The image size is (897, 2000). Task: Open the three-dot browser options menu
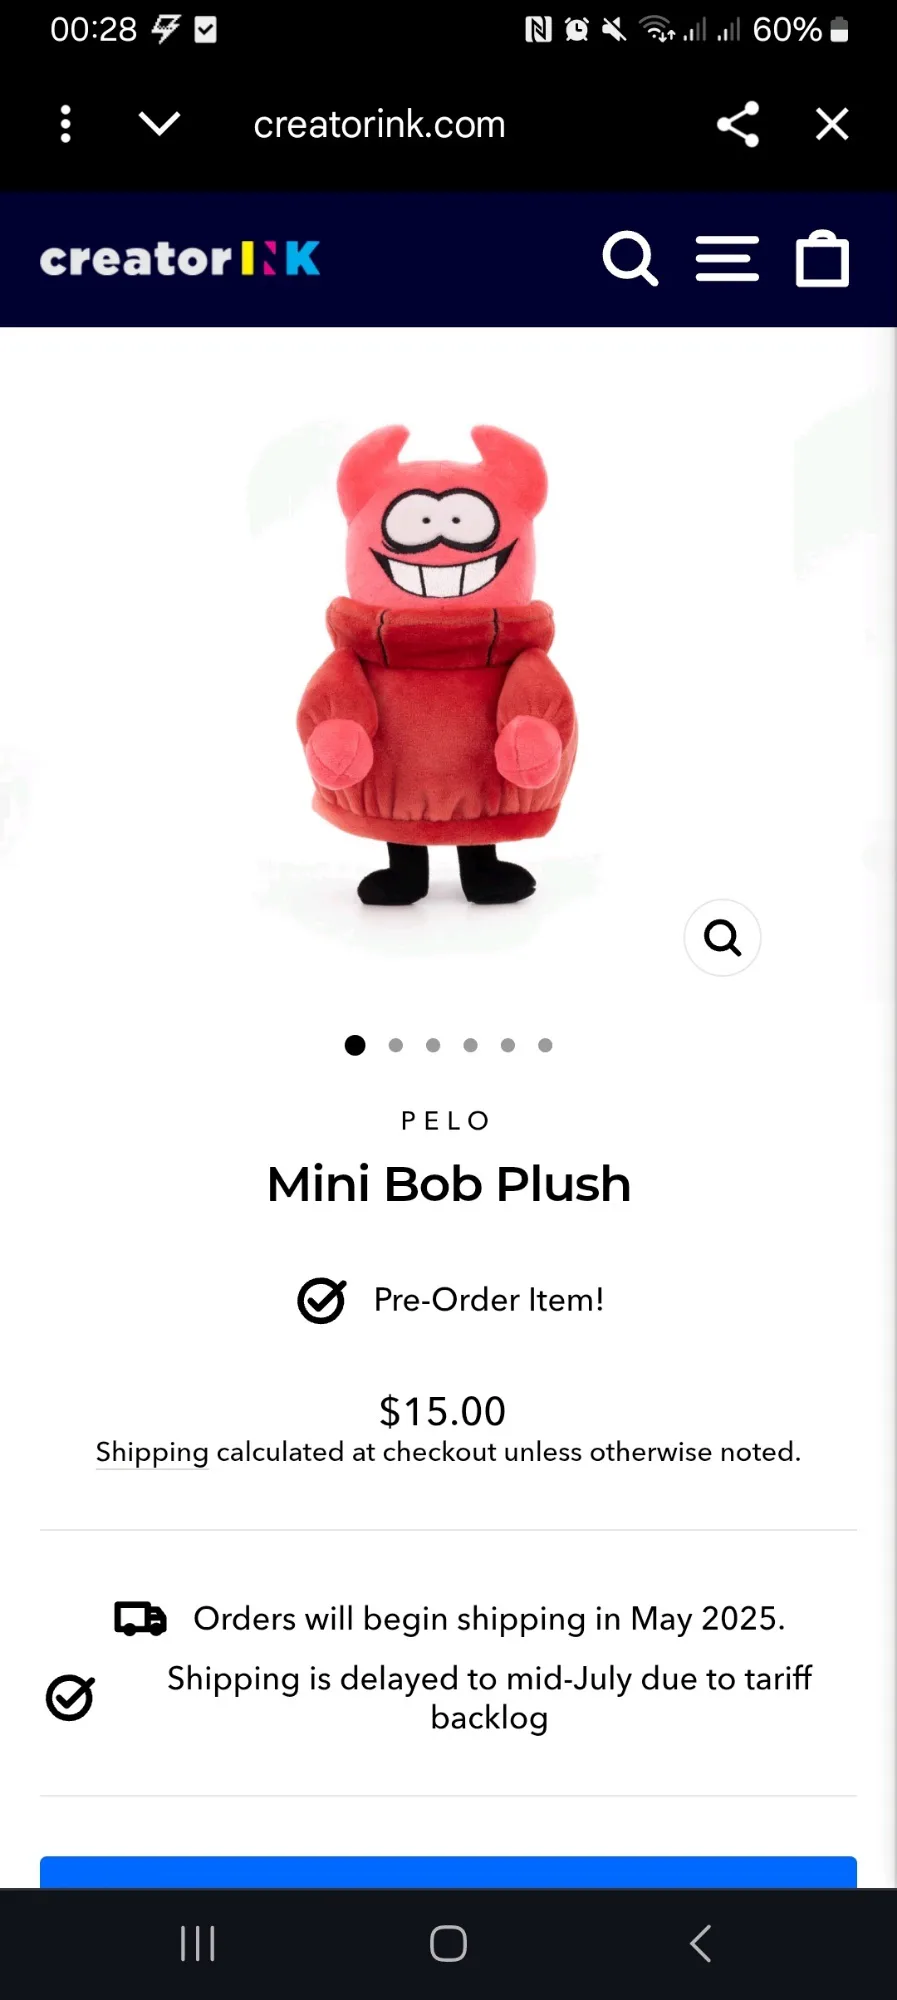pos(66,125)
